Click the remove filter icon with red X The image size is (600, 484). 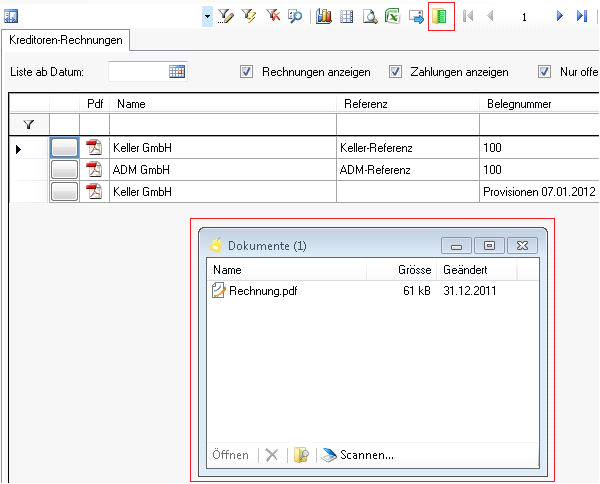[x=272, y=16]
